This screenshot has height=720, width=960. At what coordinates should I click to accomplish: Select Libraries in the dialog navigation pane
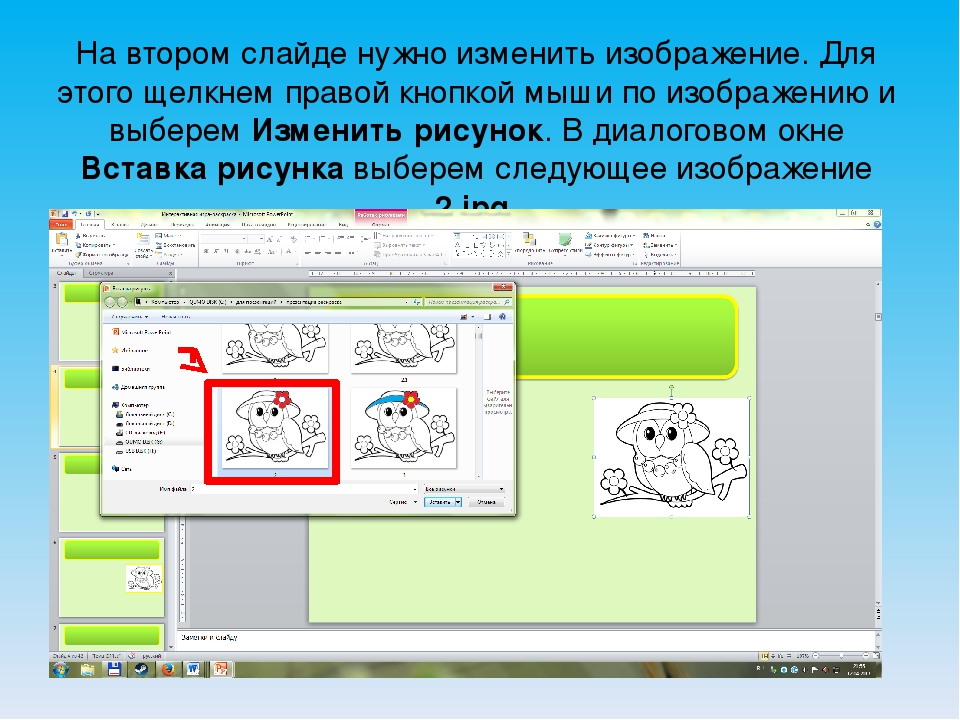point(131,369)
